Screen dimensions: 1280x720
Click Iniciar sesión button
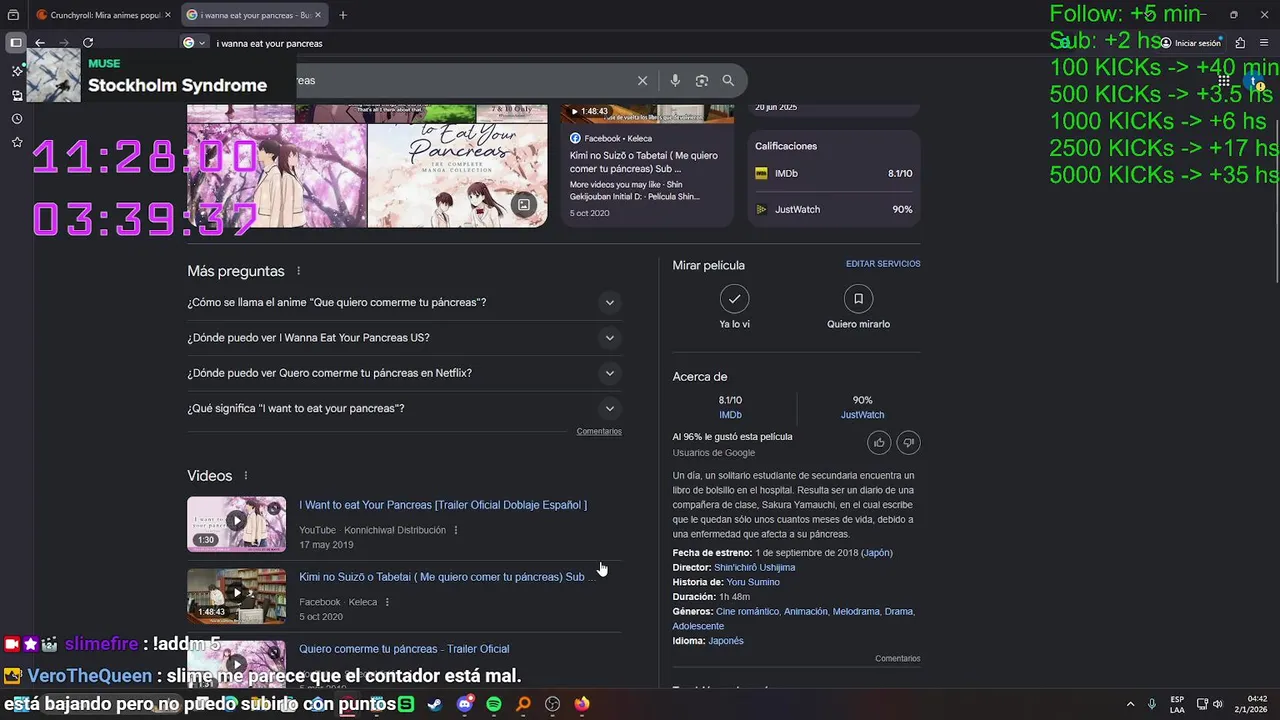tap(1191, 43)
